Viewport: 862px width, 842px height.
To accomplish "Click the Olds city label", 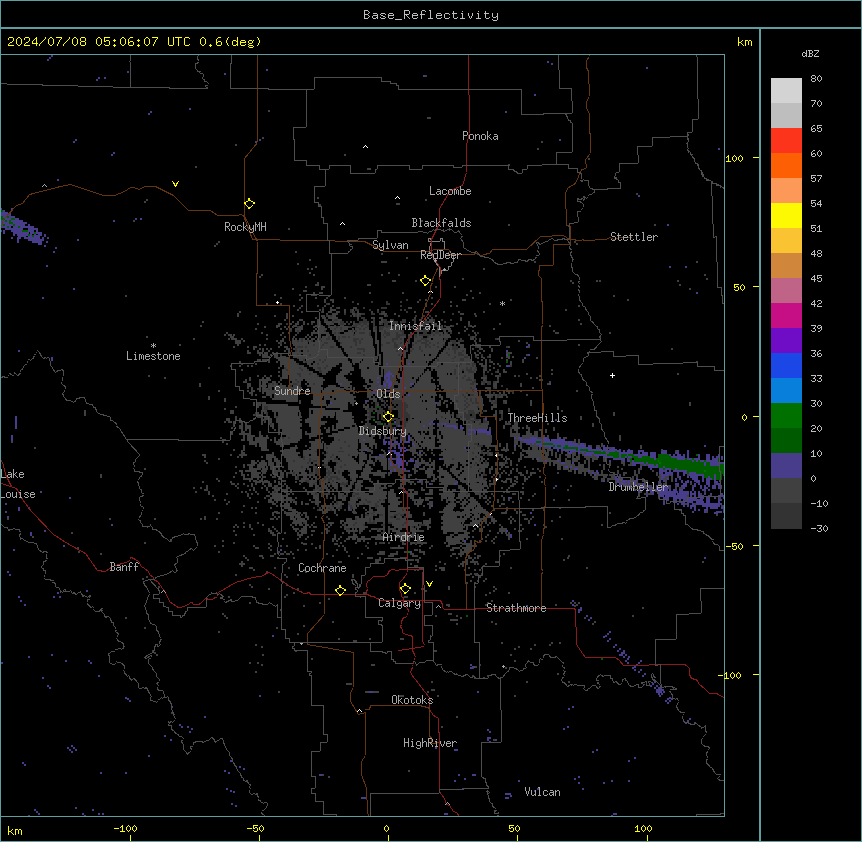I will pyautogui.click(x=388, y=394).
